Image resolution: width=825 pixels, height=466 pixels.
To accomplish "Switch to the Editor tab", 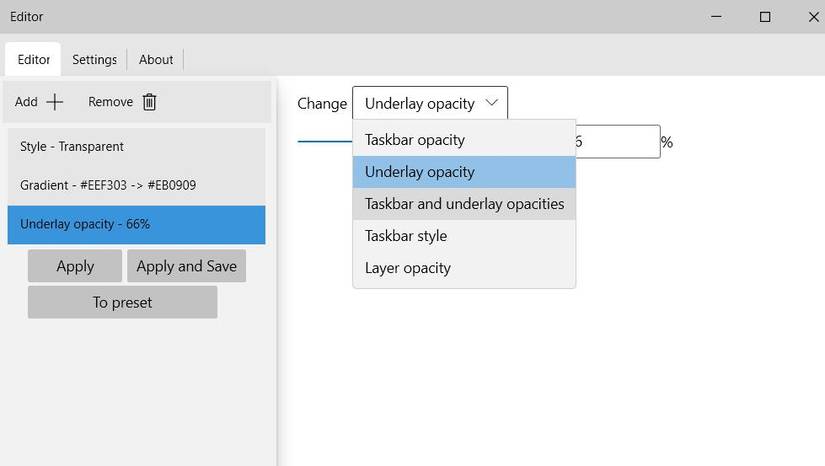I will [34, 60].
